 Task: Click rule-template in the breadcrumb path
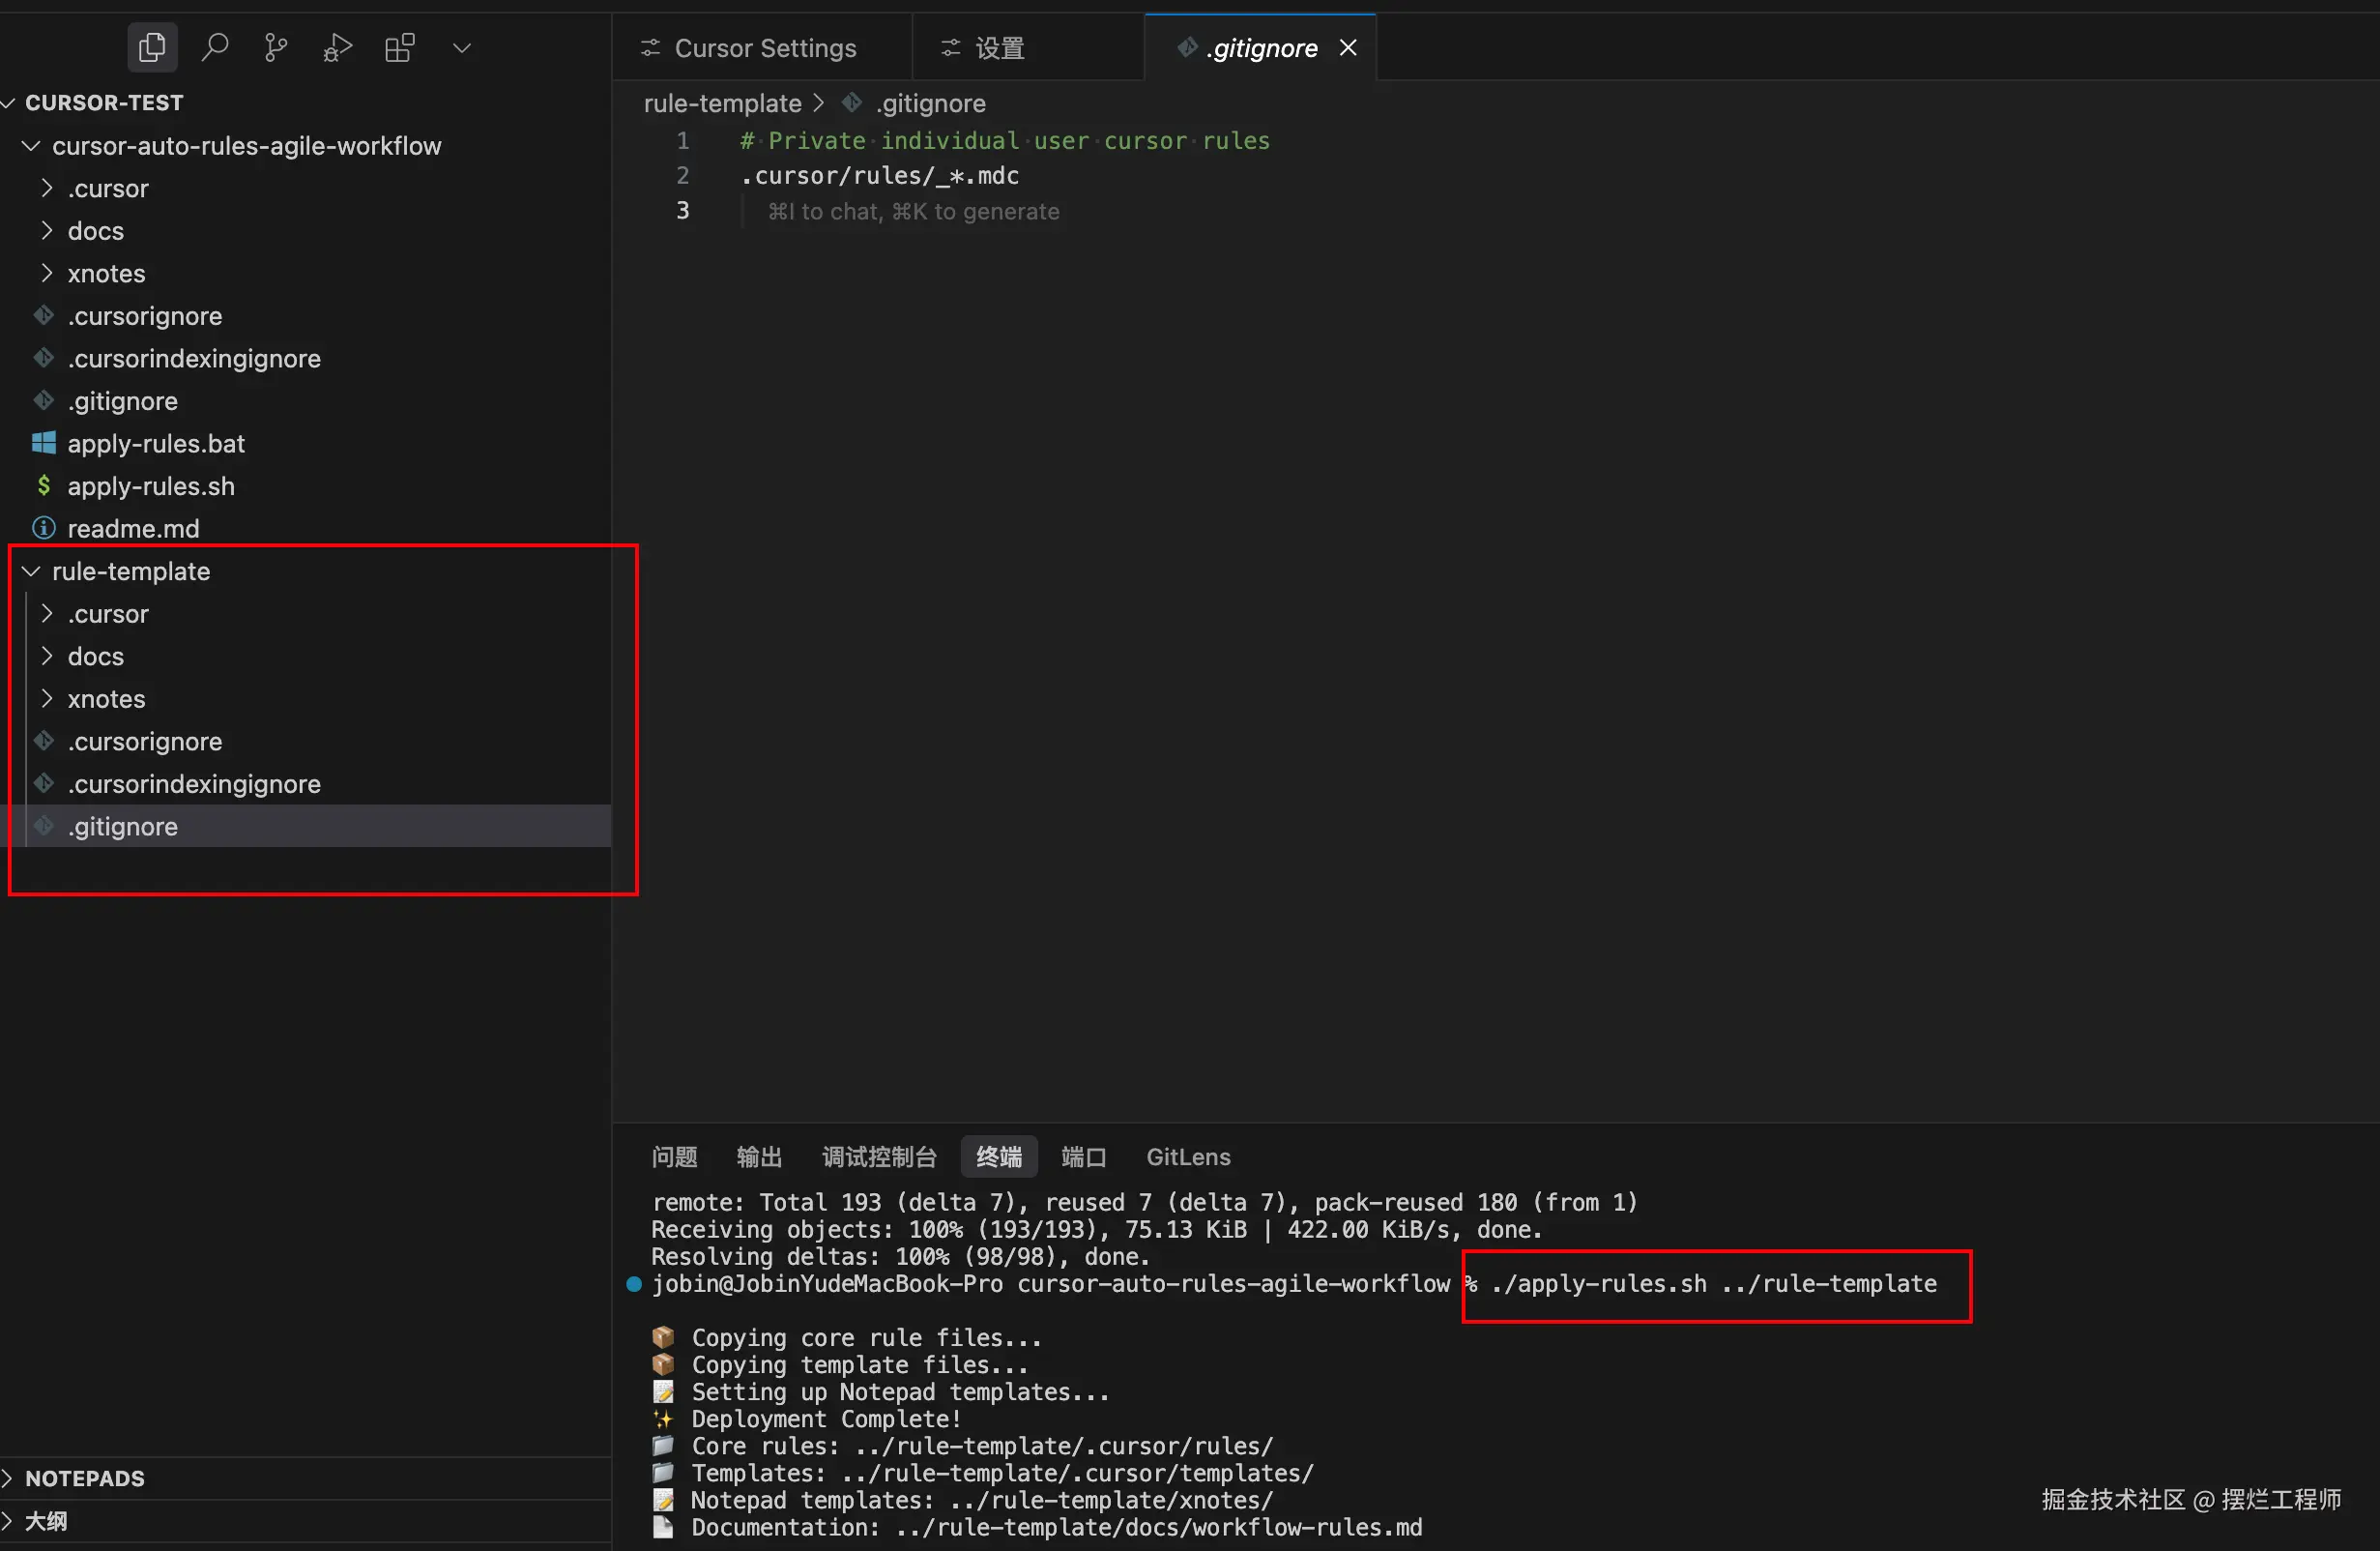coord(722,103)
